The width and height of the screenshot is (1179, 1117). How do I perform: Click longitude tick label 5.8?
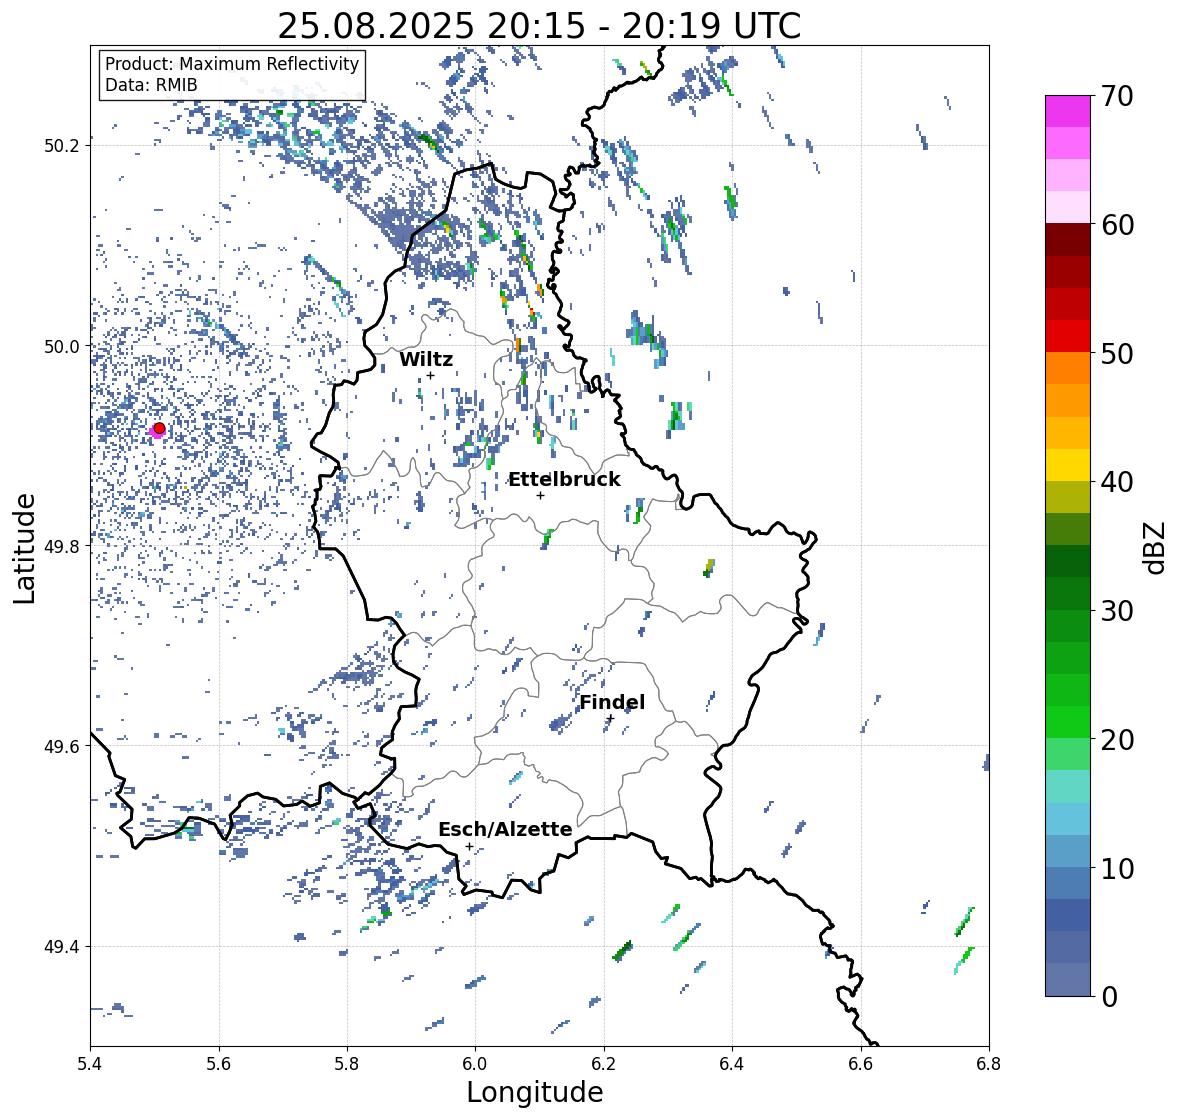click(347, 1063)
